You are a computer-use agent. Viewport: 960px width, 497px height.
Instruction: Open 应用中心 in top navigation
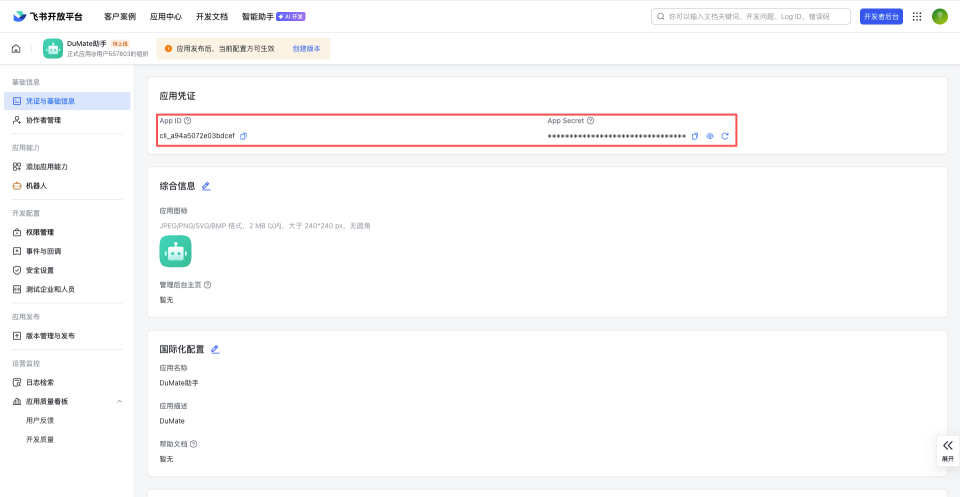[165, 17]
